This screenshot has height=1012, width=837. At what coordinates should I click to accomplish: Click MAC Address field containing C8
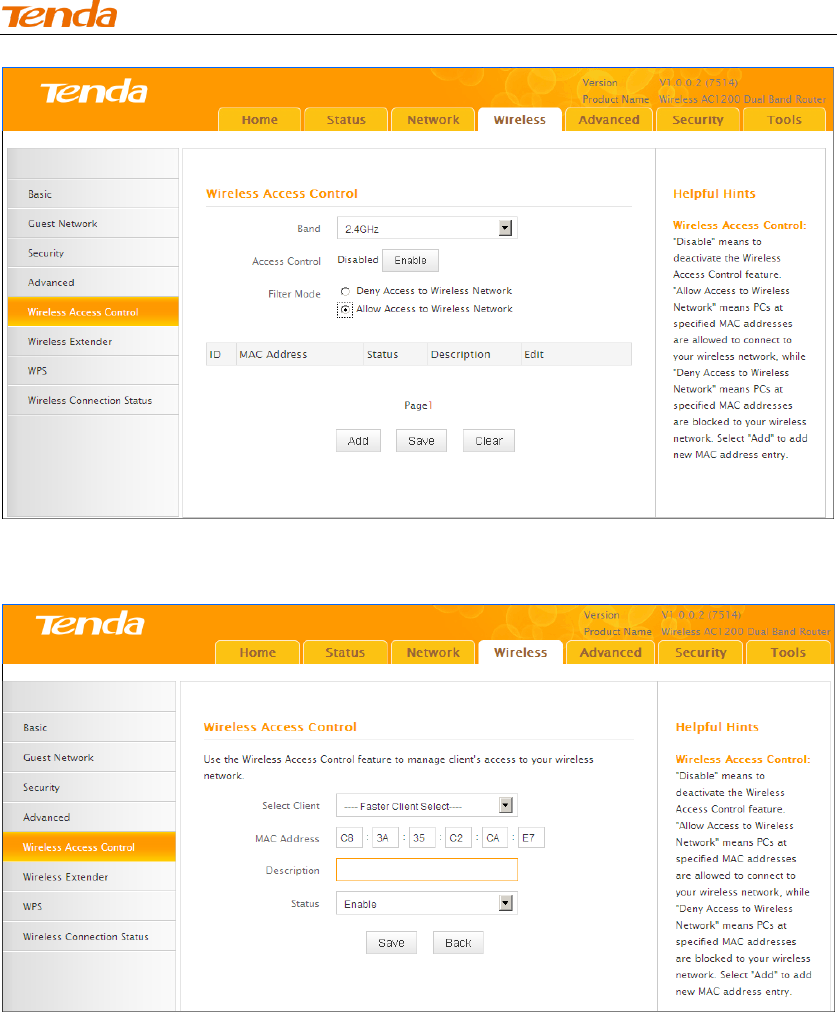349,838
